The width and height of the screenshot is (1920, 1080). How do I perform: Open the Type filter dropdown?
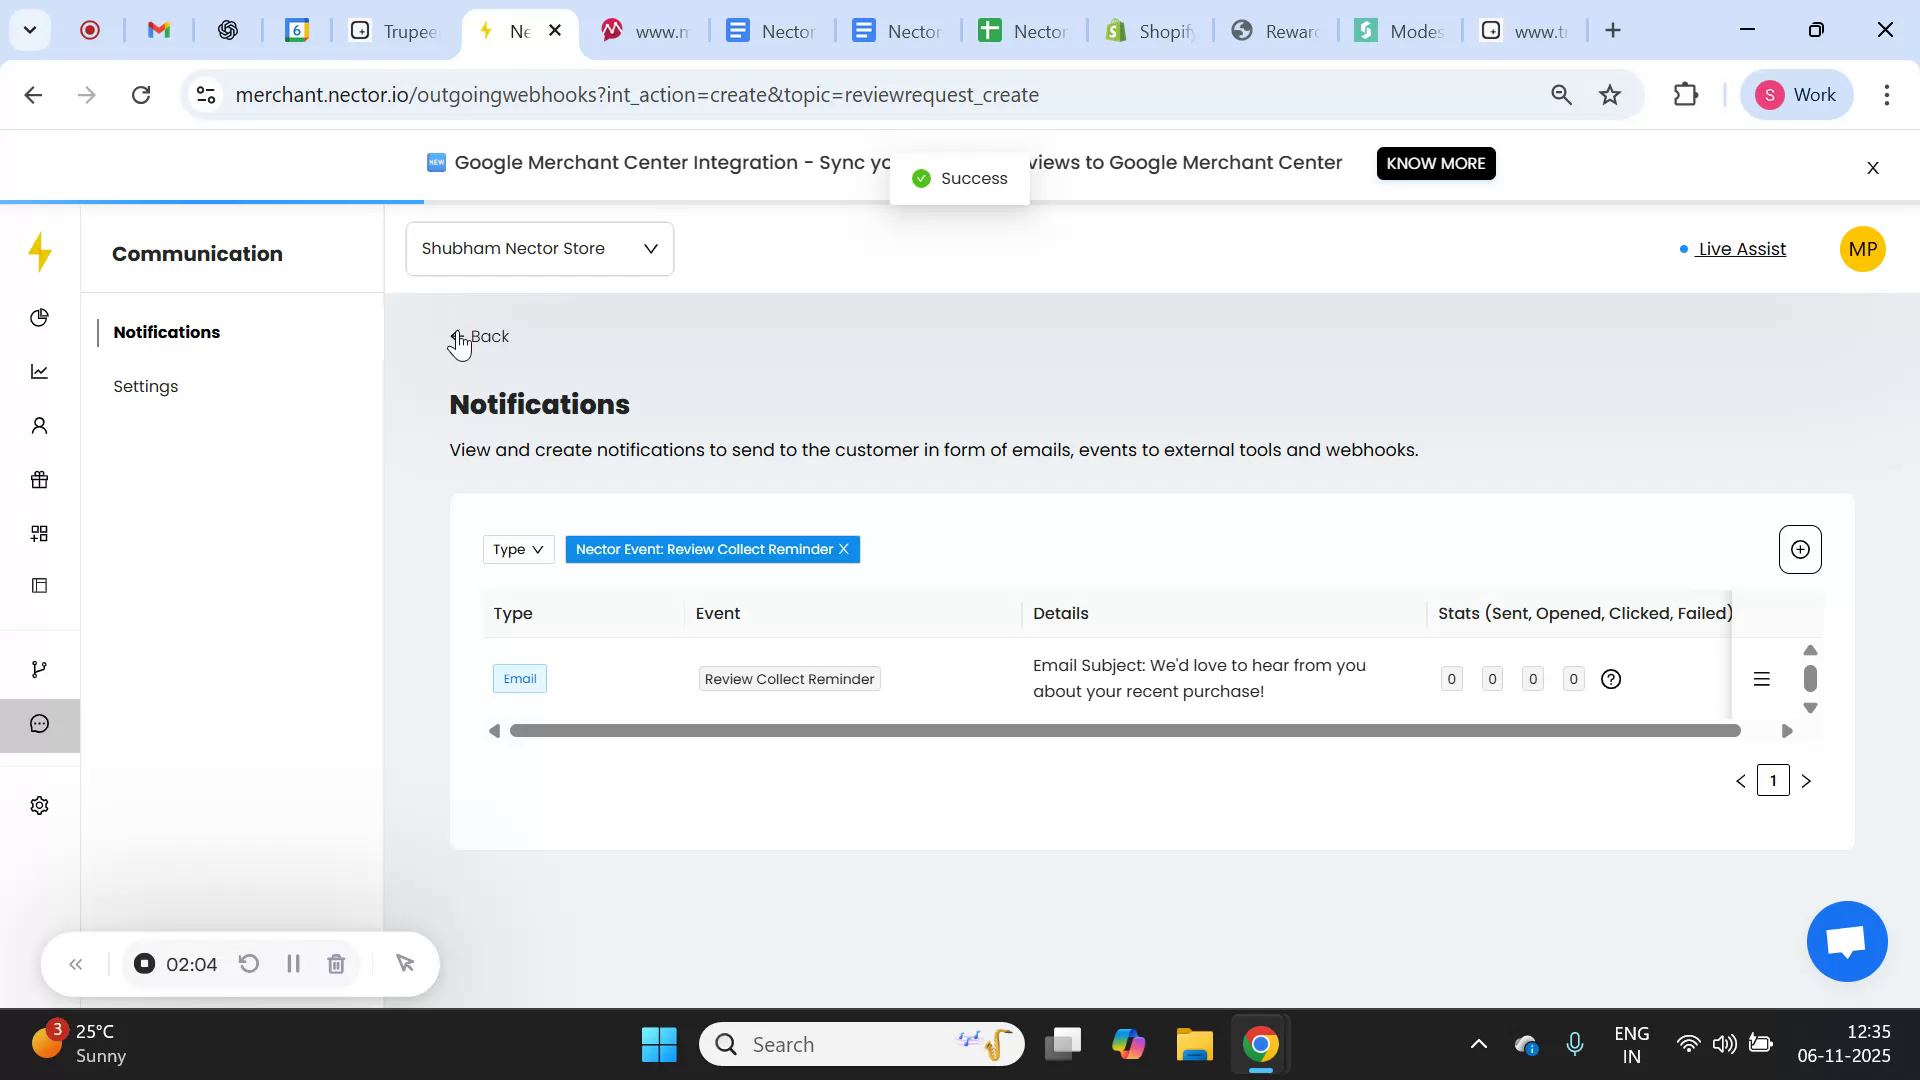517,549
